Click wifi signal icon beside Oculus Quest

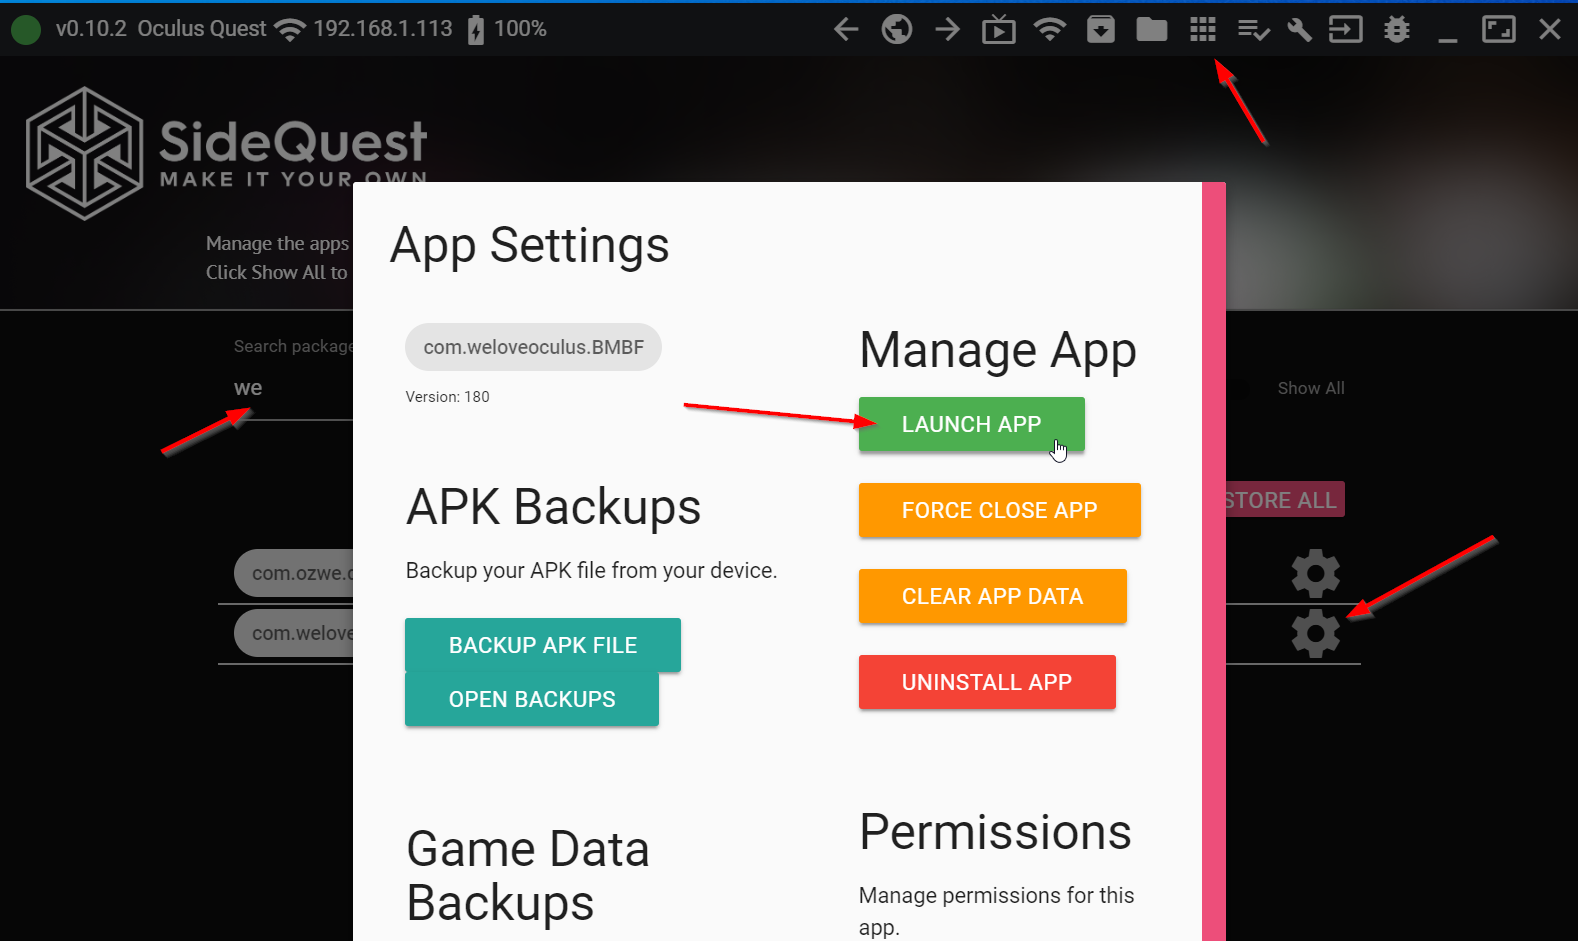(x=290, y=29)
